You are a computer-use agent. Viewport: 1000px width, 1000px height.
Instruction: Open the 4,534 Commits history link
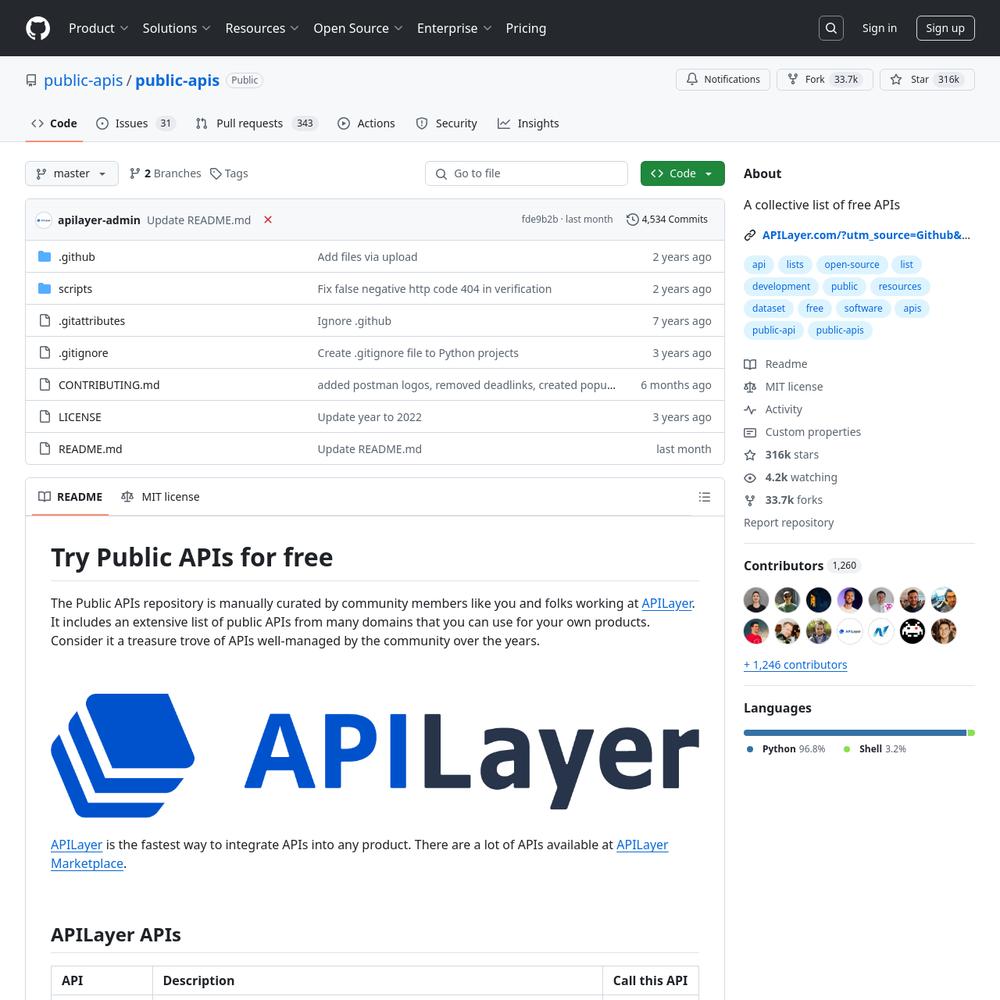pos(667,219)
